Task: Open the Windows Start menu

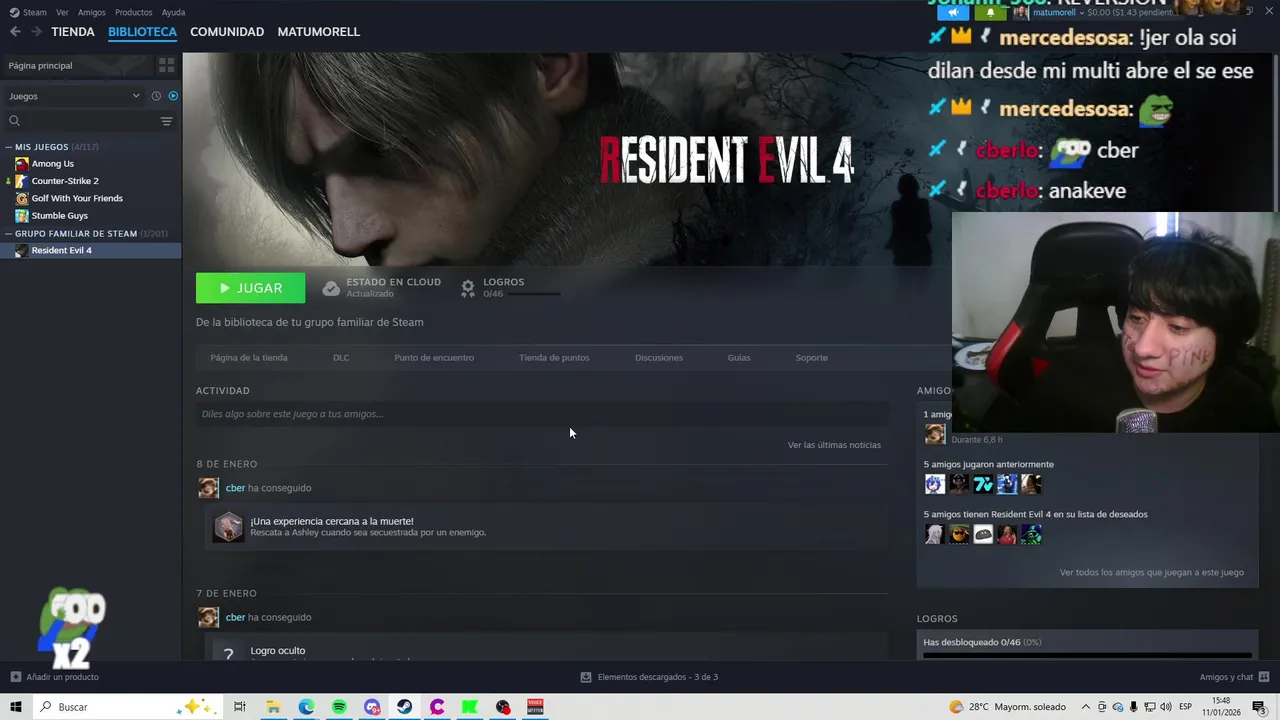Action: pos(15,707)
